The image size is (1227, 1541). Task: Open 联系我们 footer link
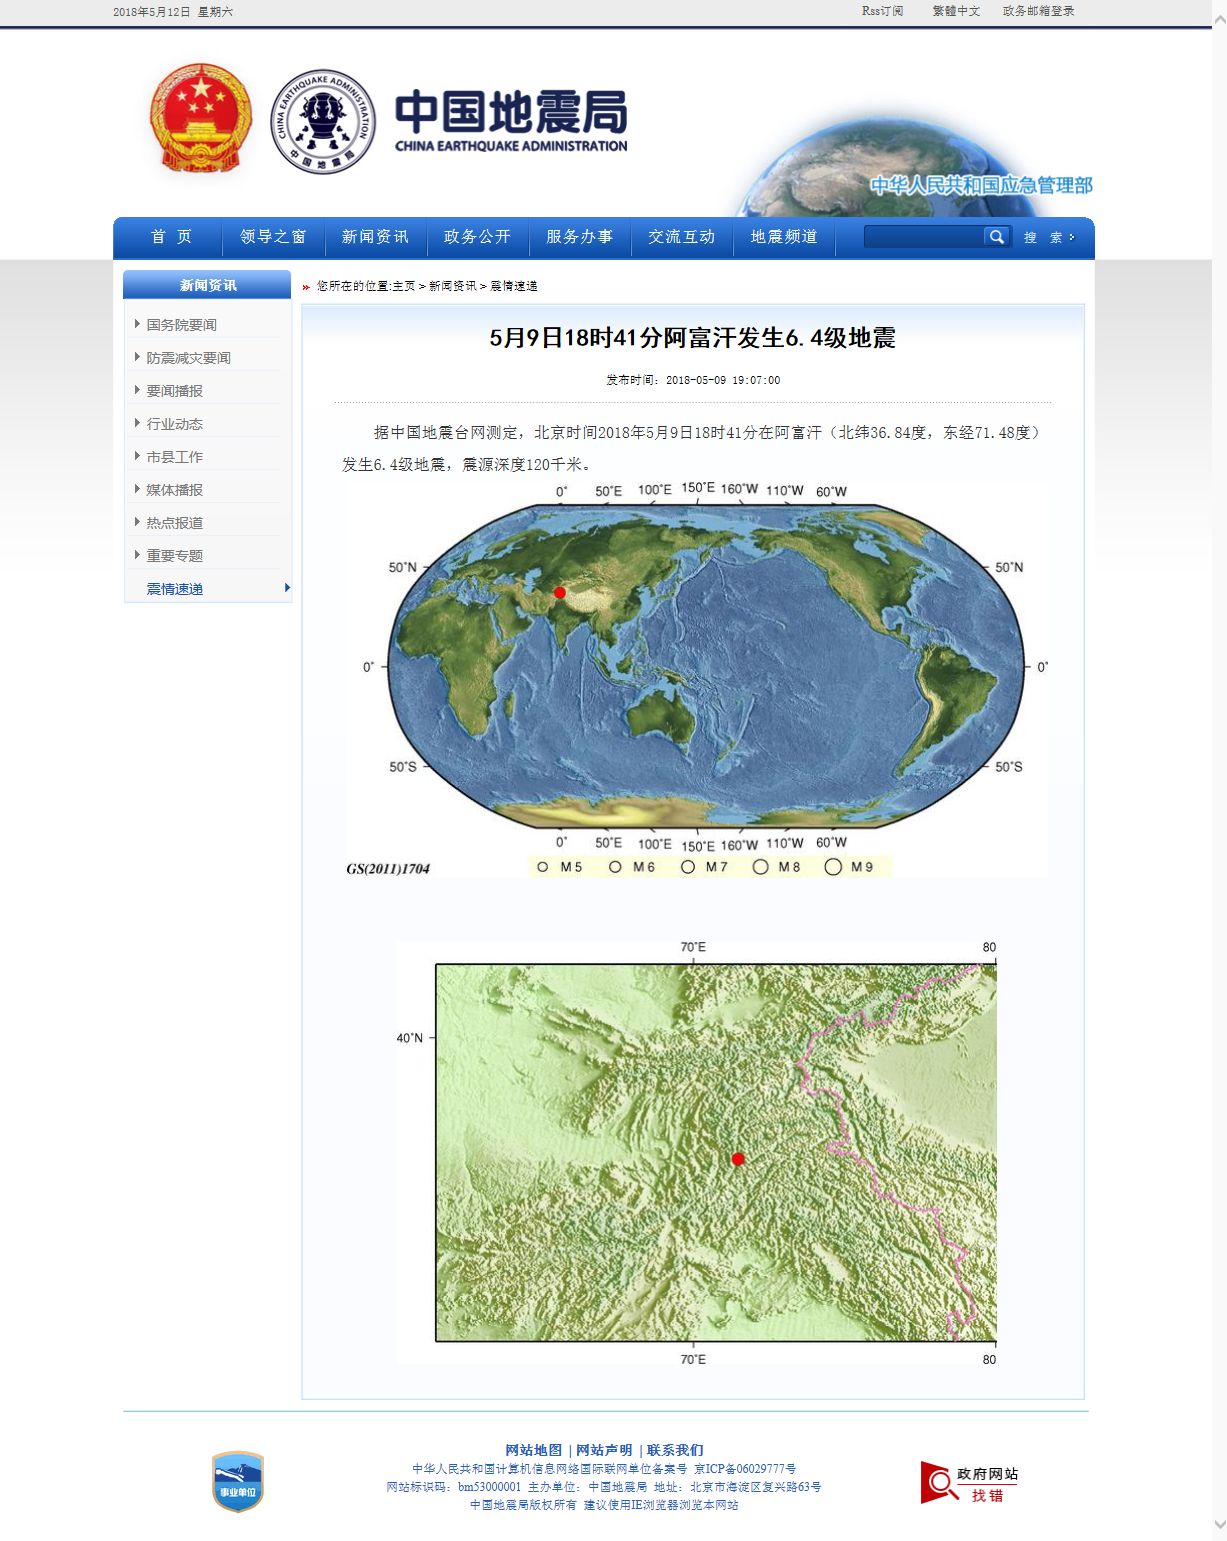[675, 1450]
